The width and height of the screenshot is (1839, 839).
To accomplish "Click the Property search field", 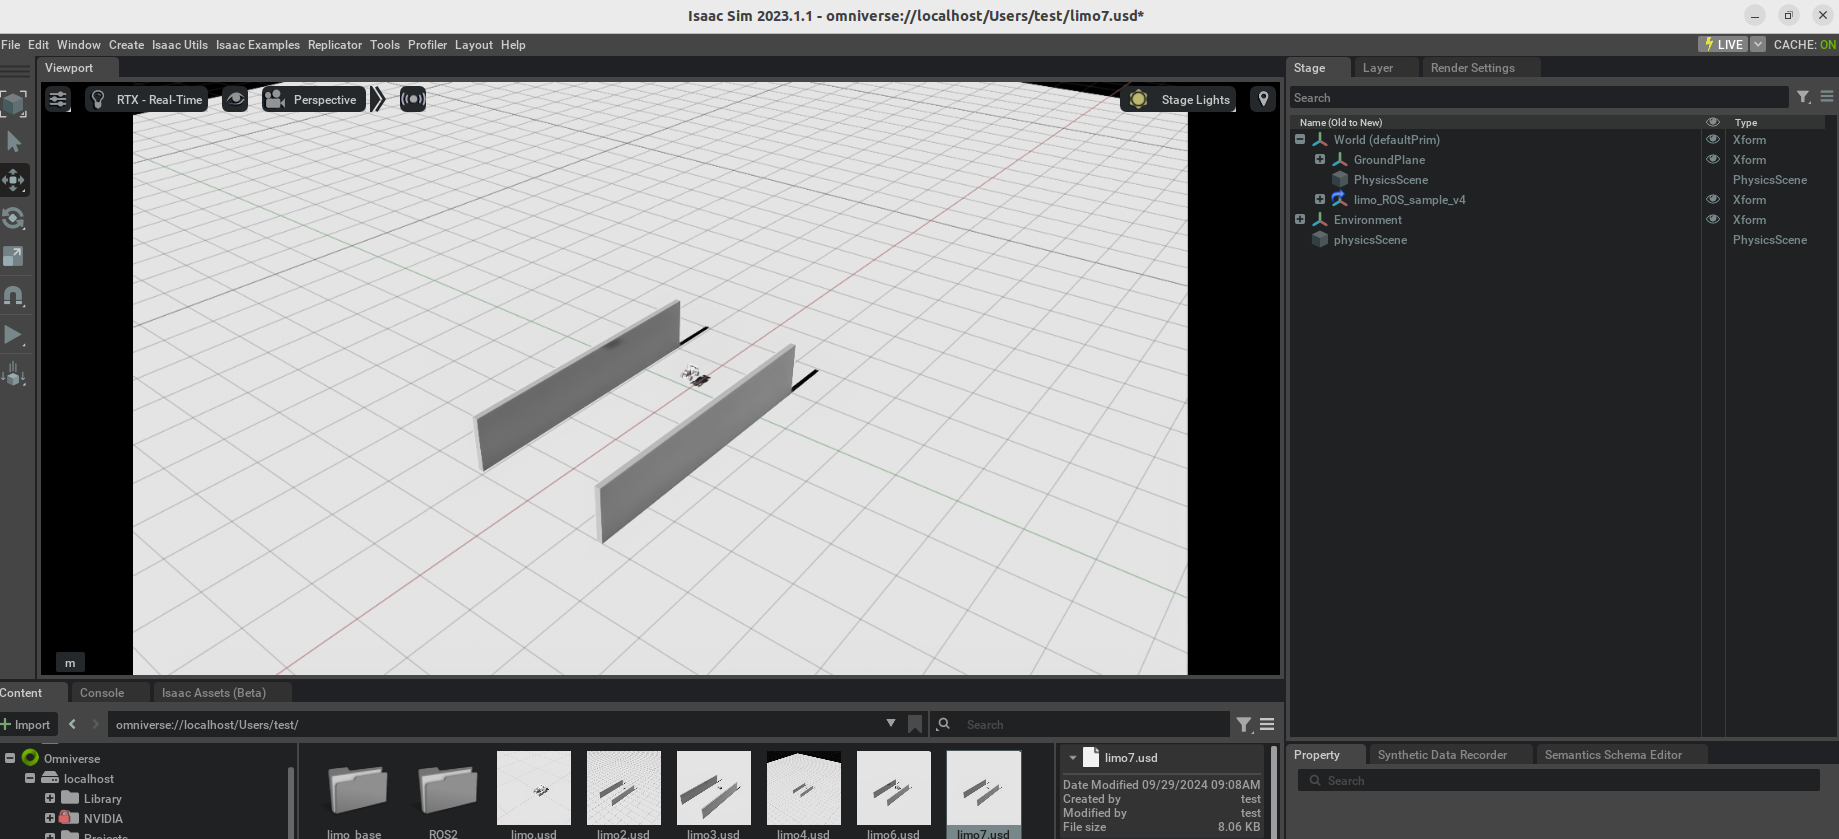I will 1558,781.
